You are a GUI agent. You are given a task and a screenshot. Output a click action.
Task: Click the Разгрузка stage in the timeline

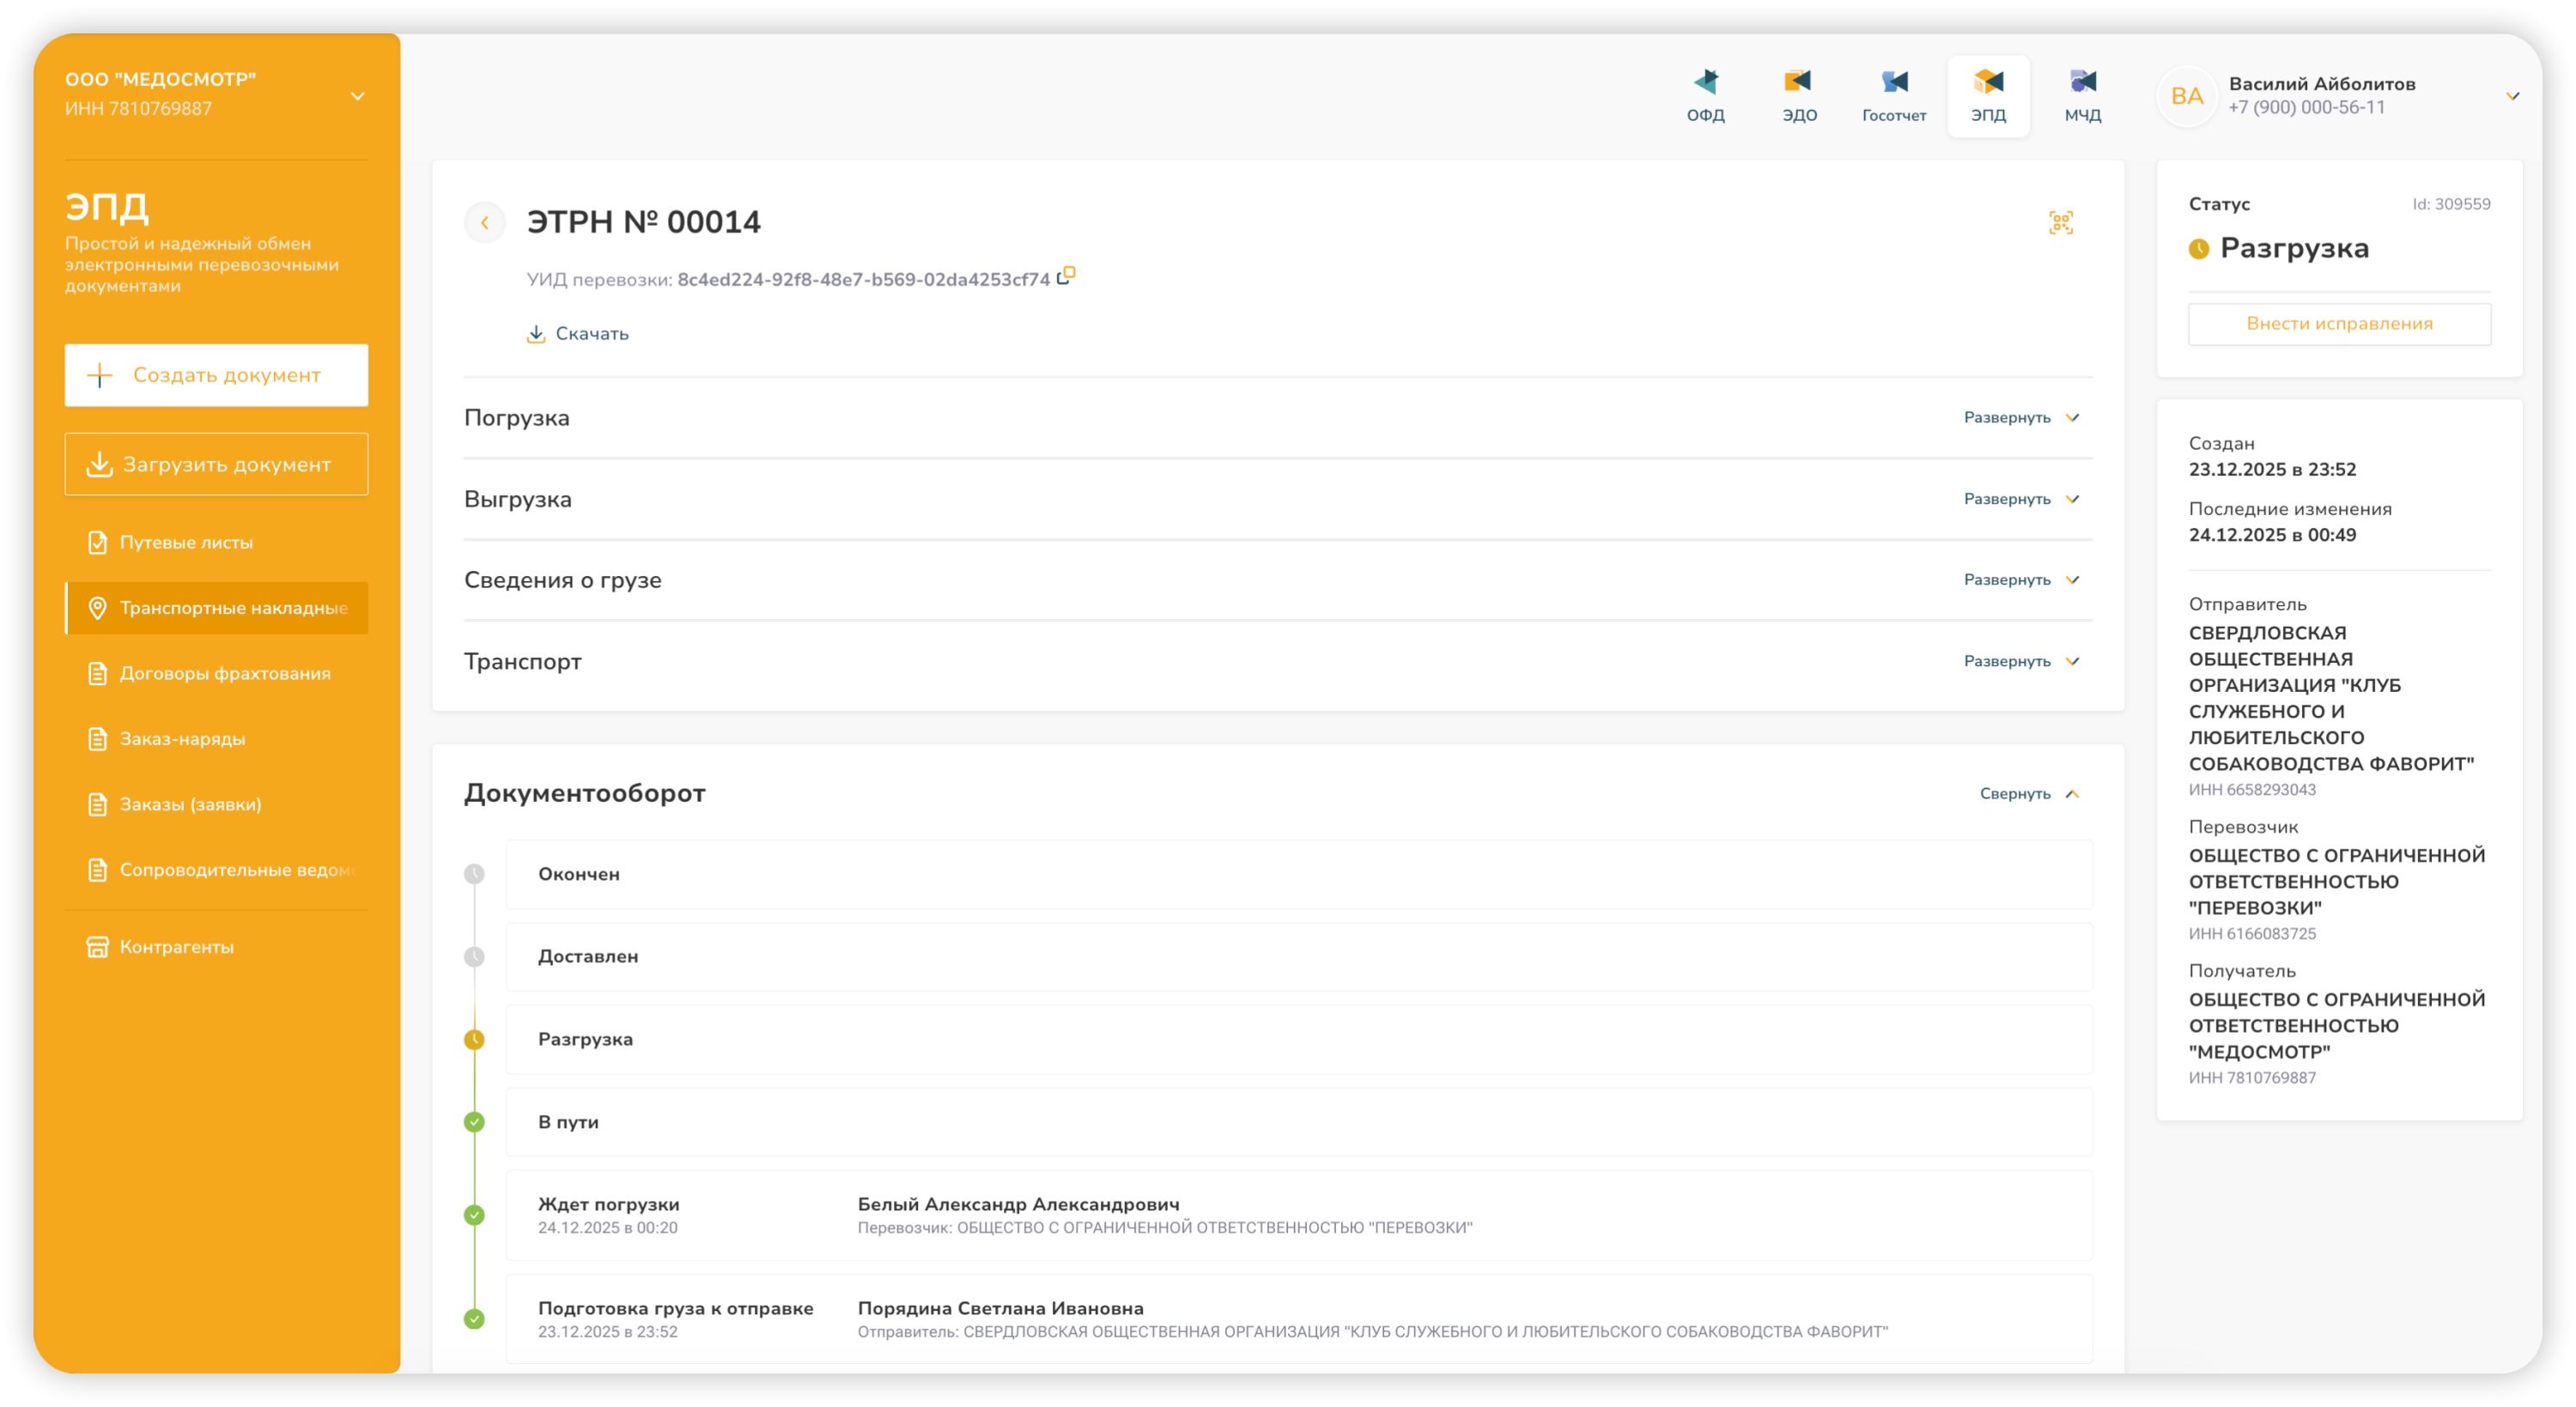585,1039
